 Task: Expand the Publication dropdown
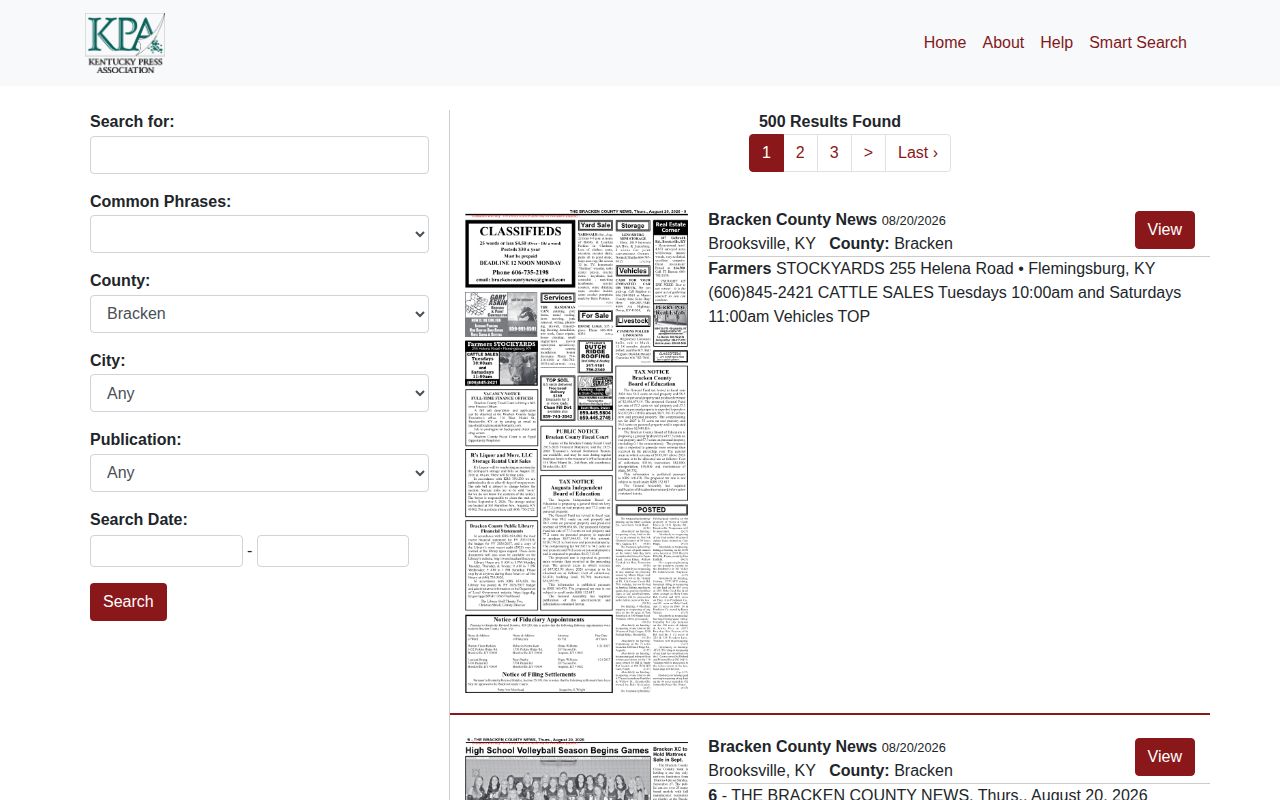coord(259,473)
